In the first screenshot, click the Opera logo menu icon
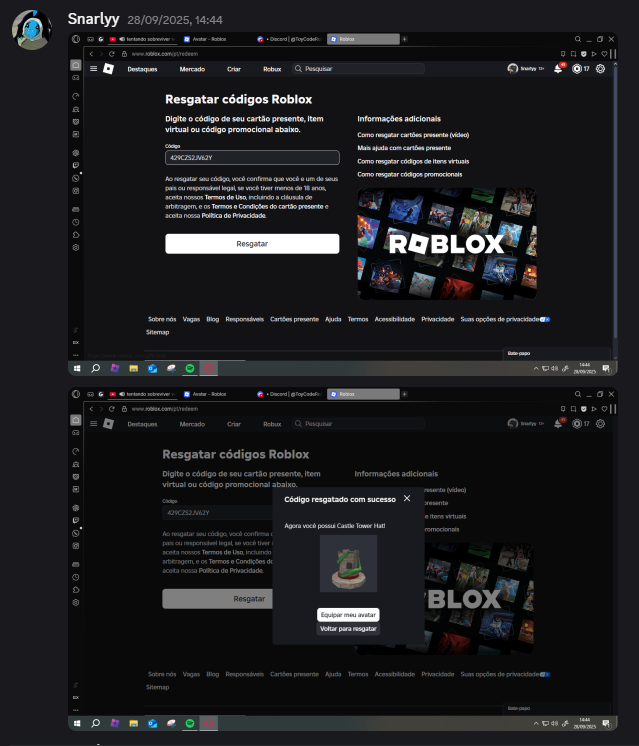 click(76, 39)
